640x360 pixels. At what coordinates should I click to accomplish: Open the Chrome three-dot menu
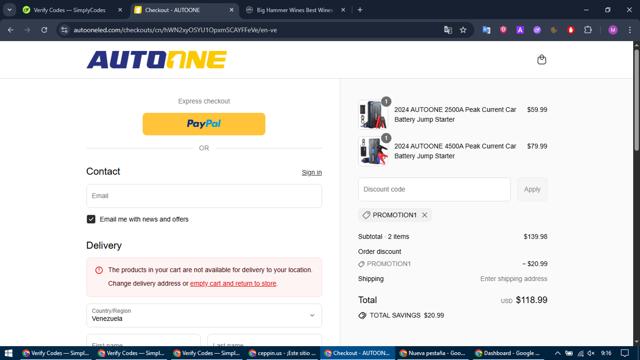click(x=630, y=30)
